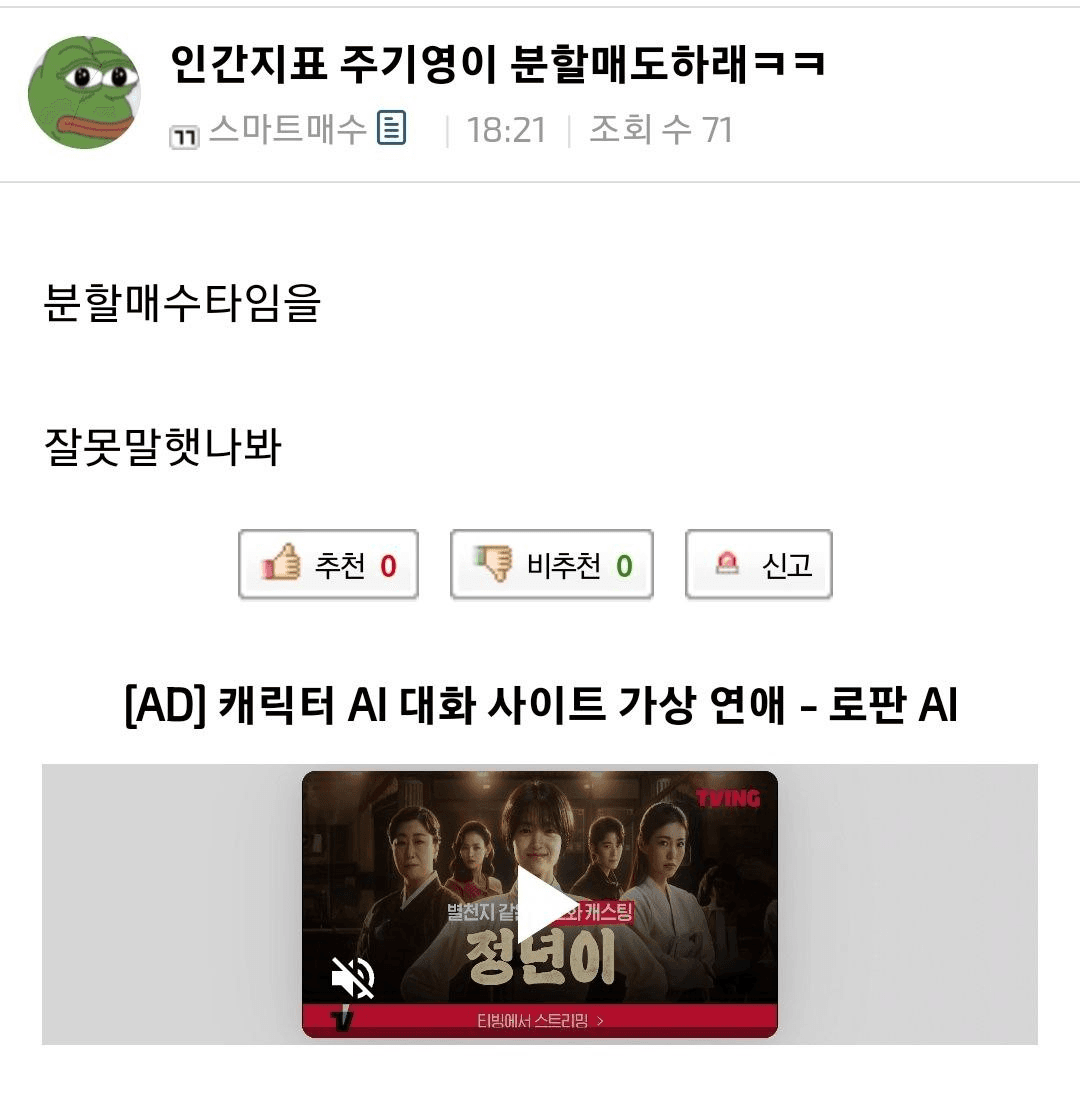Click the 추천 label text
1080x1102 pixels.
pyautogui.click(x=340, y=566)
